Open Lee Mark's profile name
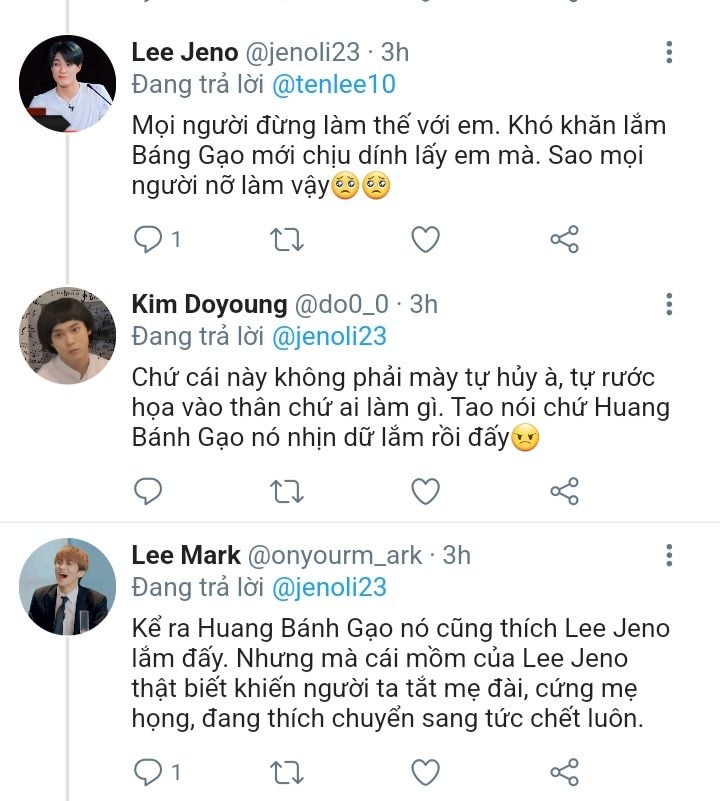Viewport: 720px width, 801px height. tap(184, 554)
